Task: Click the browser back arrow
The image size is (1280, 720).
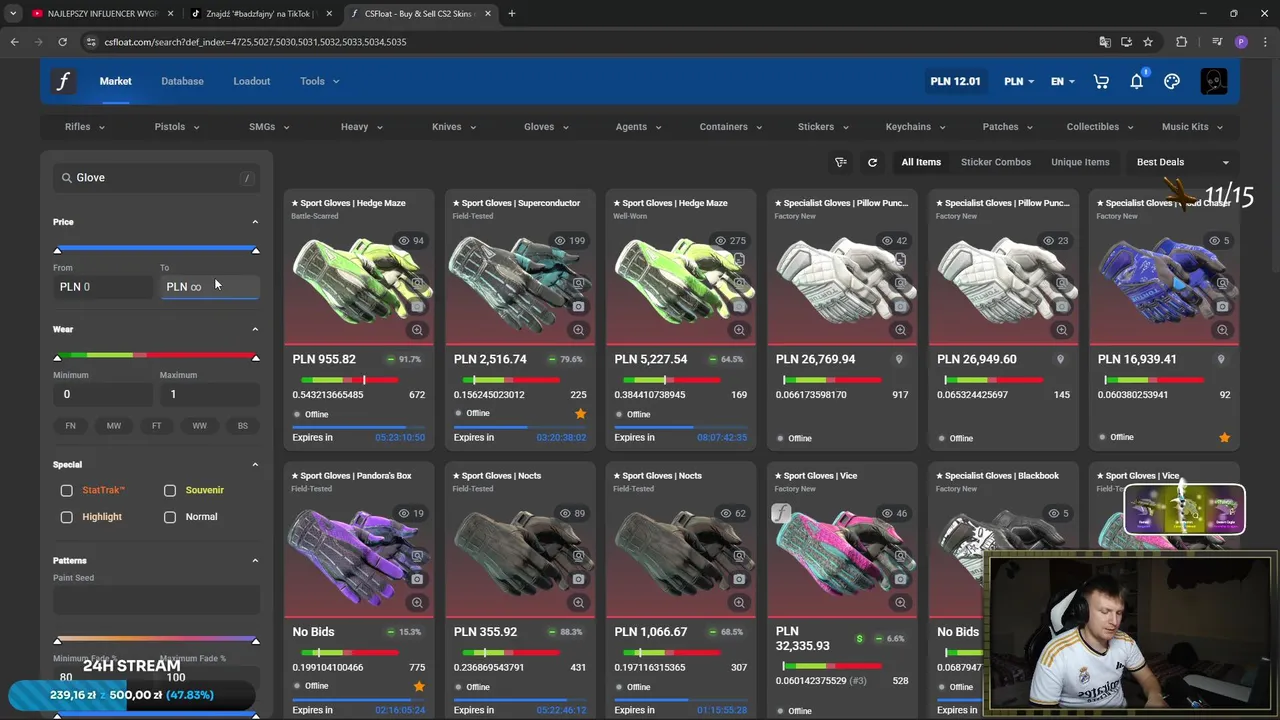Action: coord(14,42)
